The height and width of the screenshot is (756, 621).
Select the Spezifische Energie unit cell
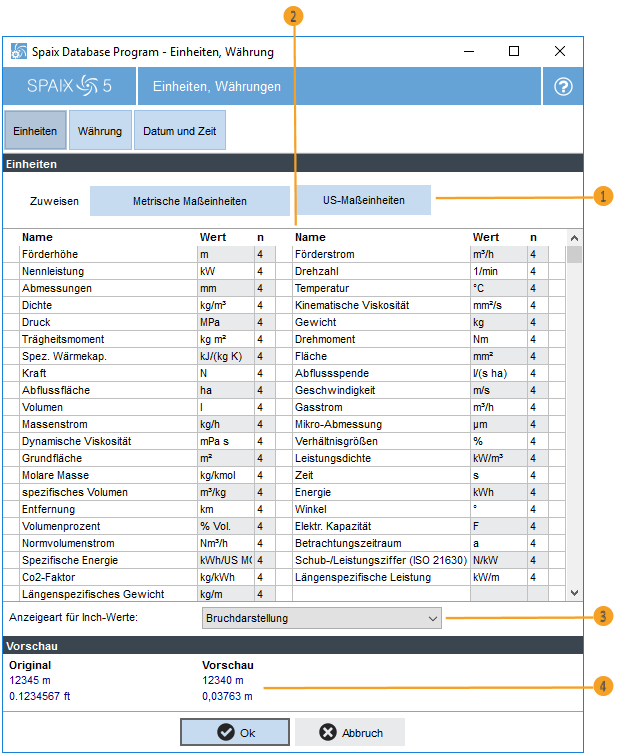pyautogui.click(x=226, y=560)
